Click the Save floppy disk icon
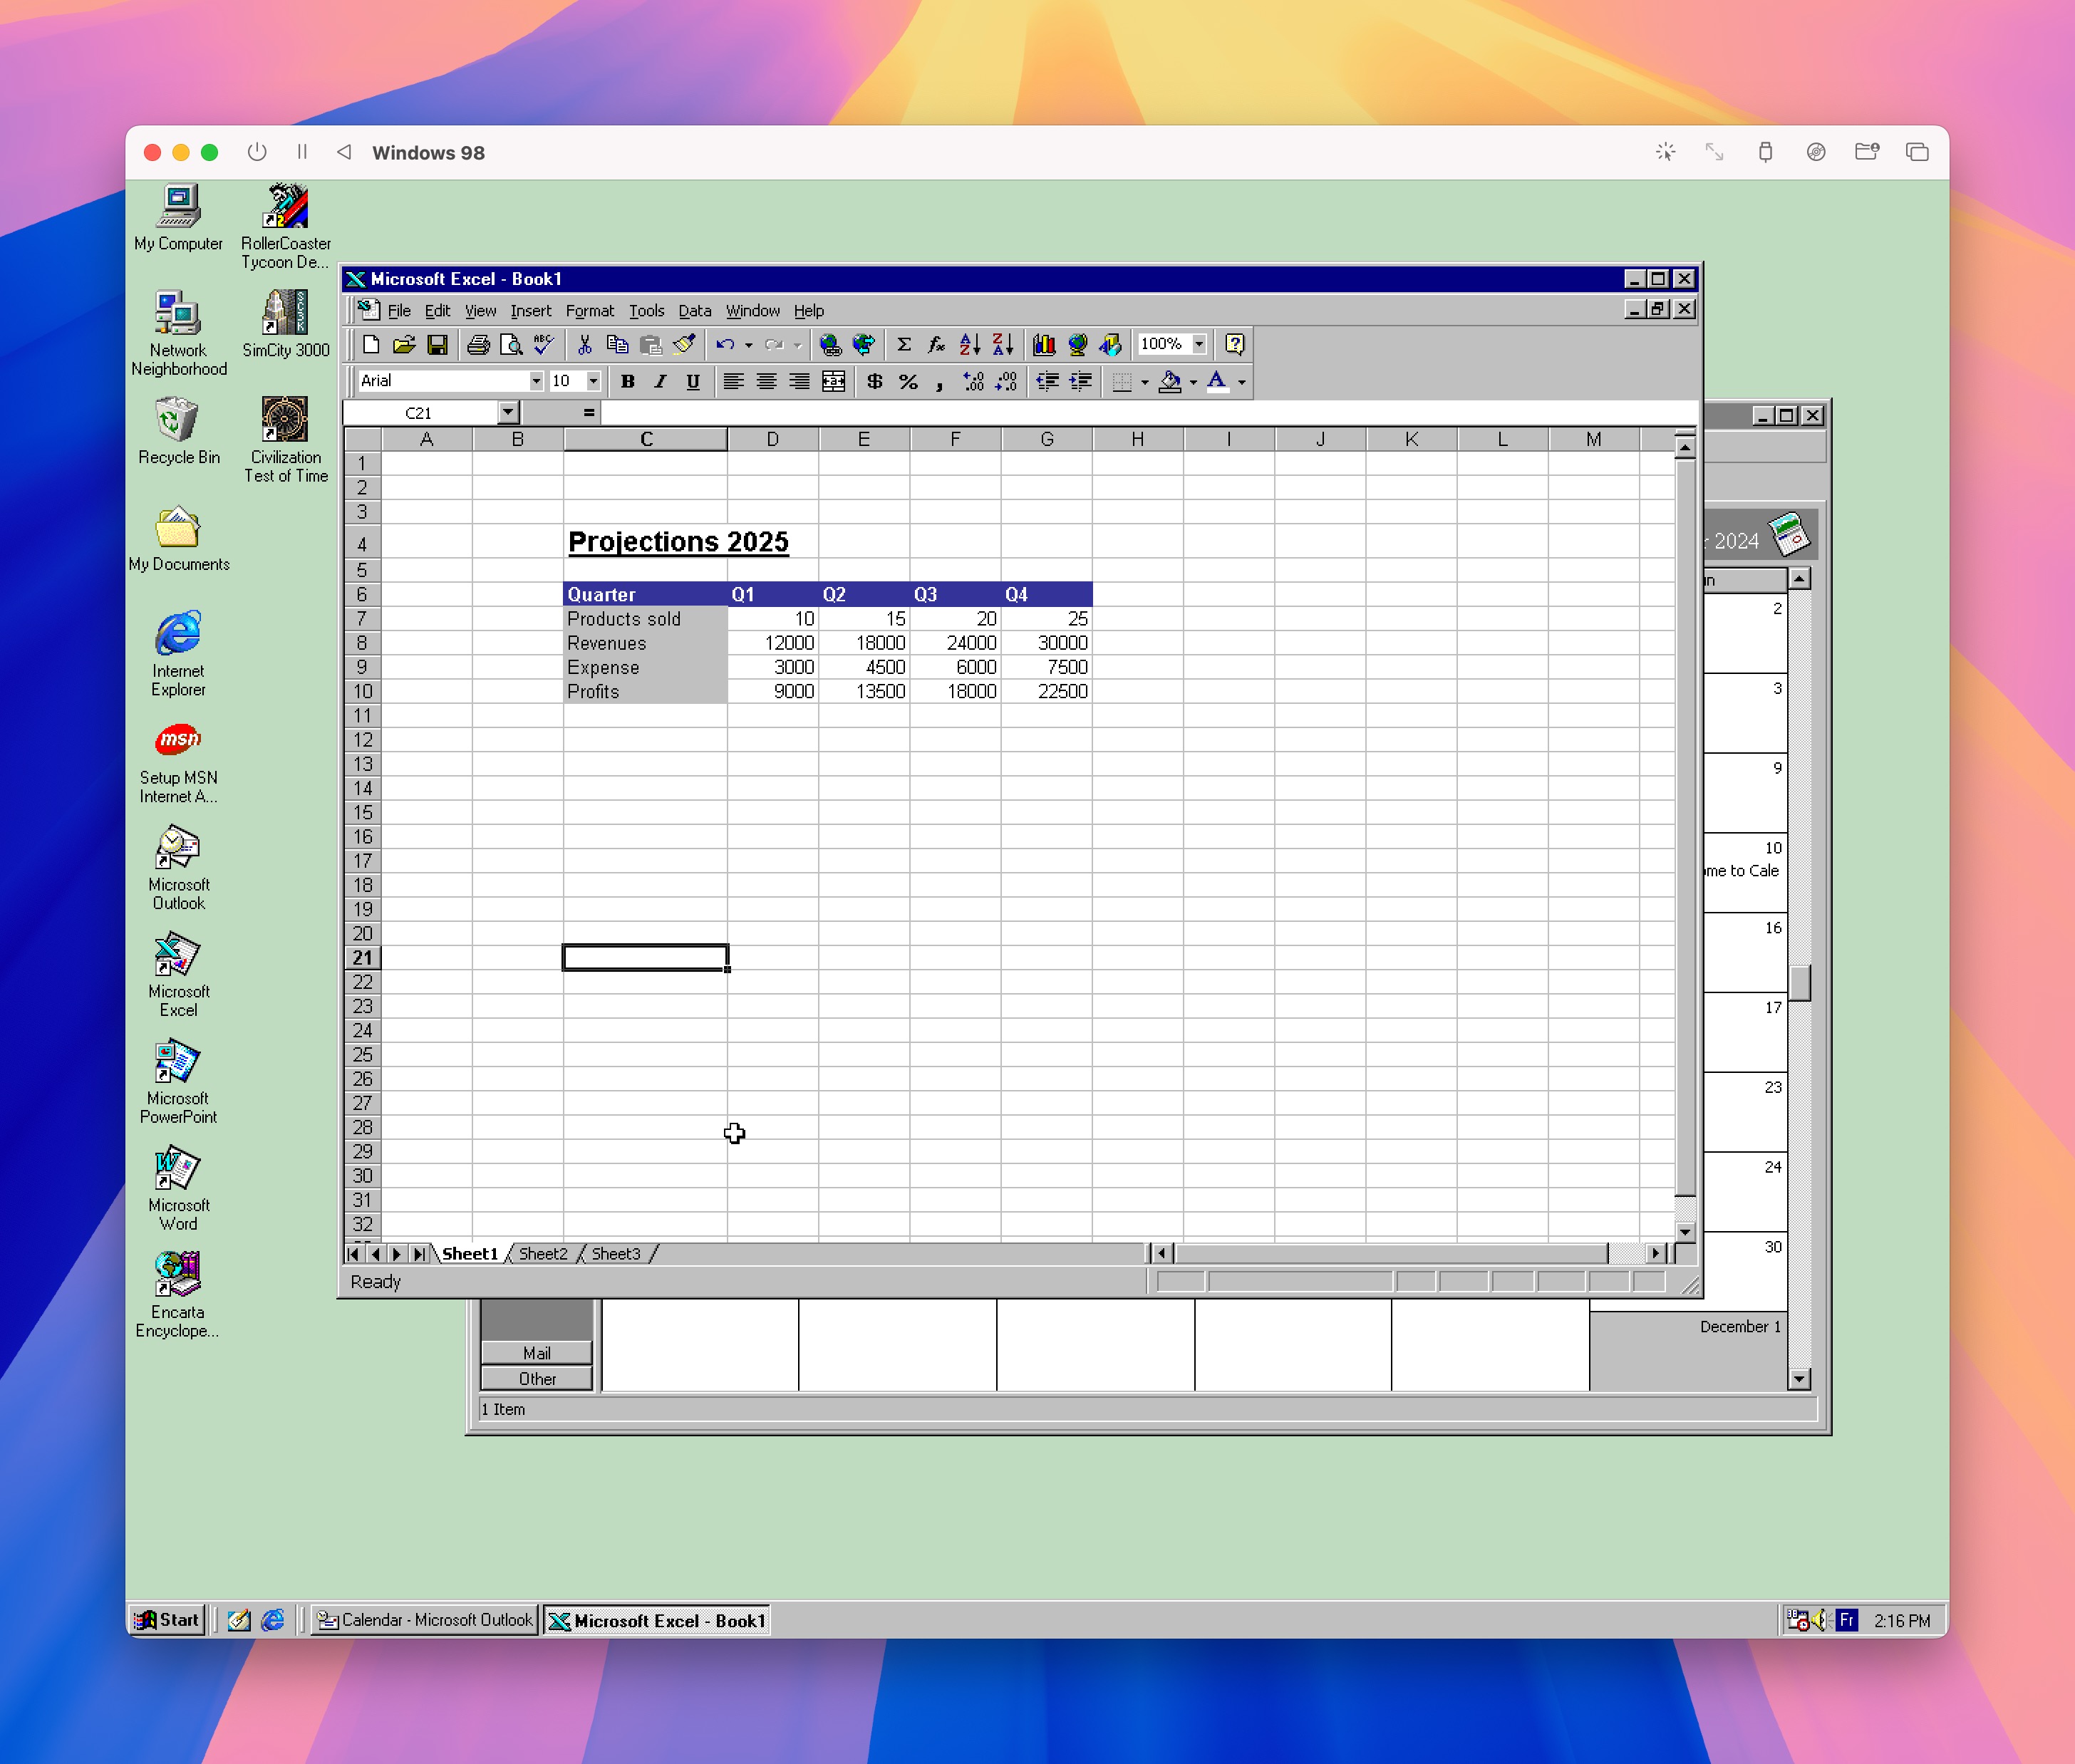The width and height of the screenshot is (2075, 1764). 437,345
